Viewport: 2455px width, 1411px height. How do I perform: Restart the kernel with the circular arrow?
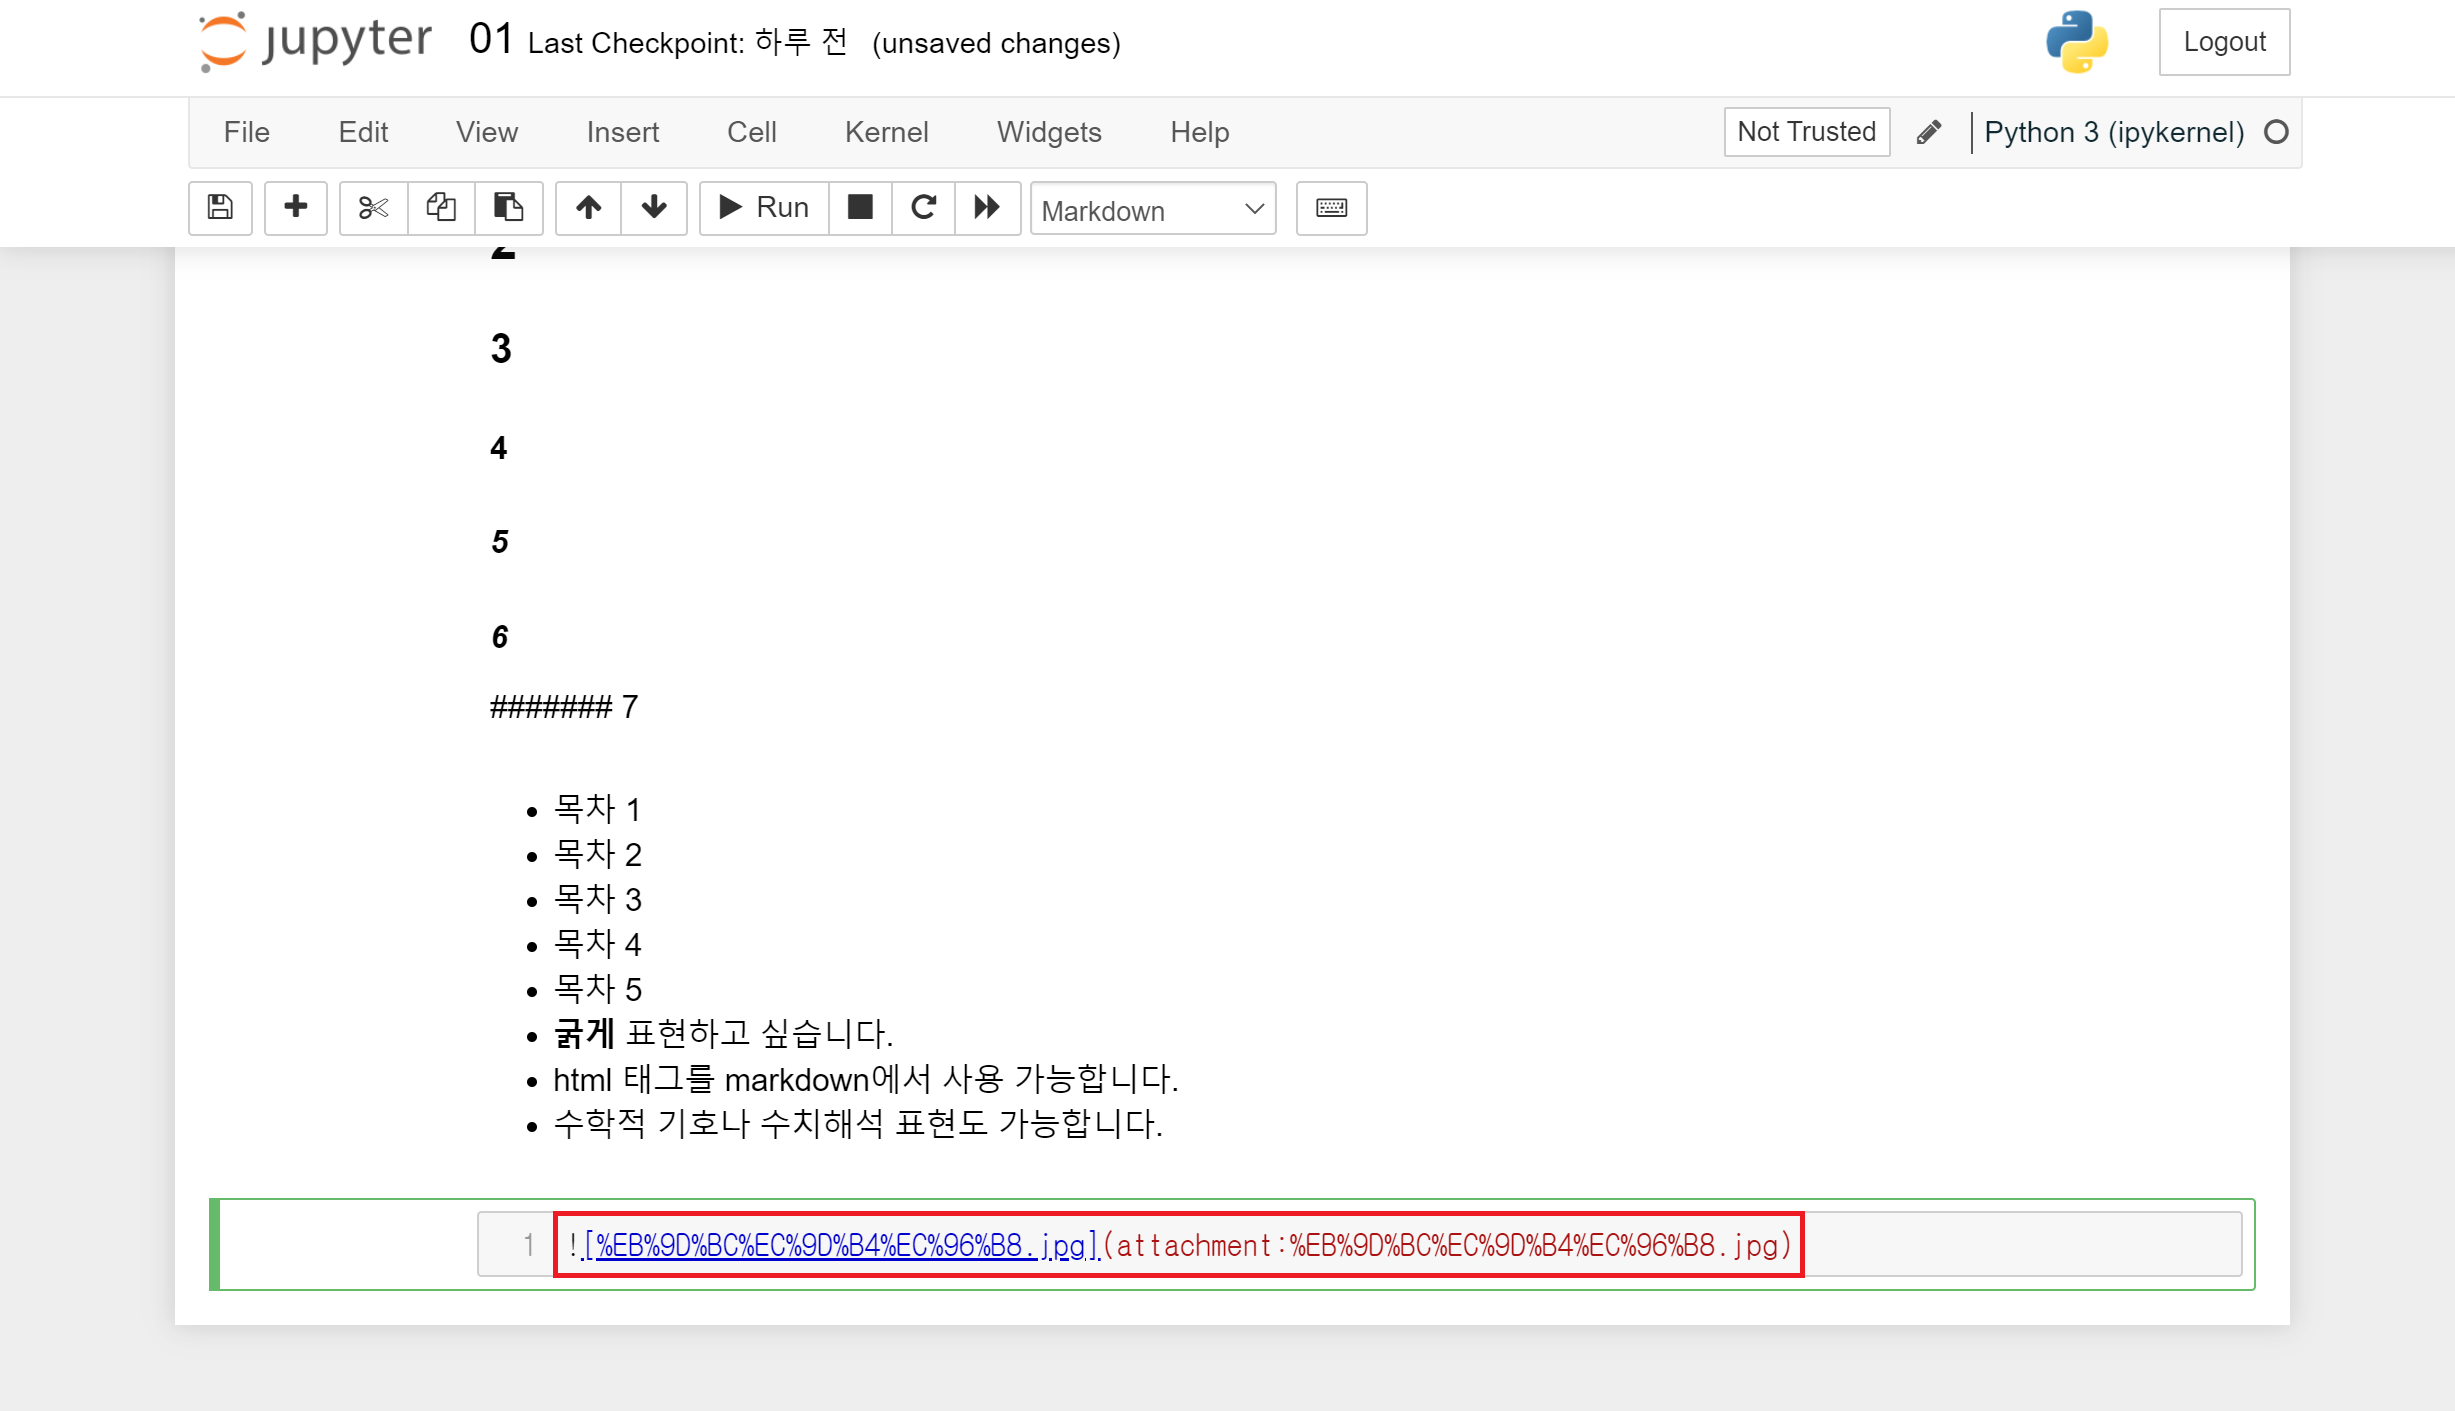pyautogui.click(x=923, y=208)
